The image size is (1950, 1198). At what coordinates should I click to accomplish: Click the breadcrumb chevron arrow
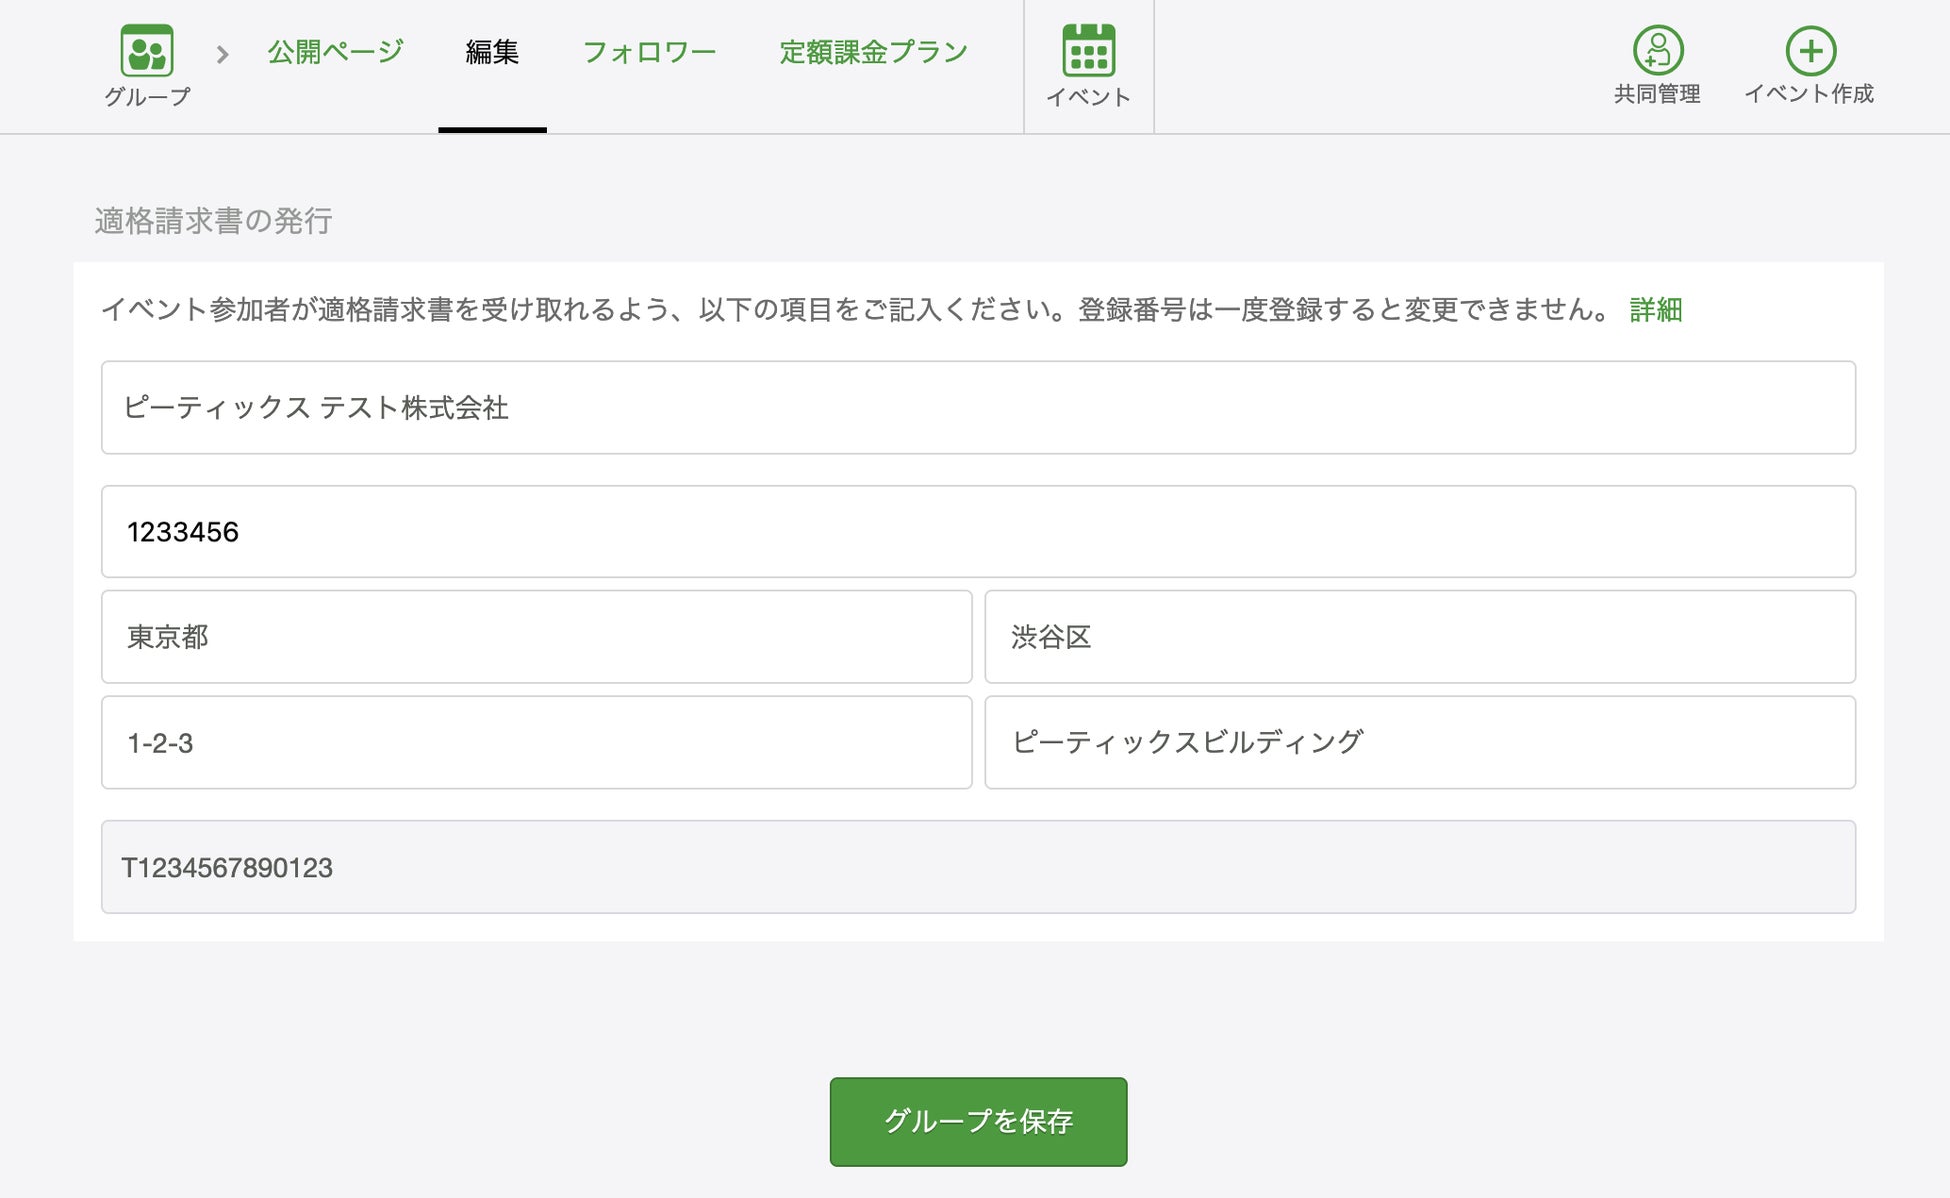click(x=223, y=54)
